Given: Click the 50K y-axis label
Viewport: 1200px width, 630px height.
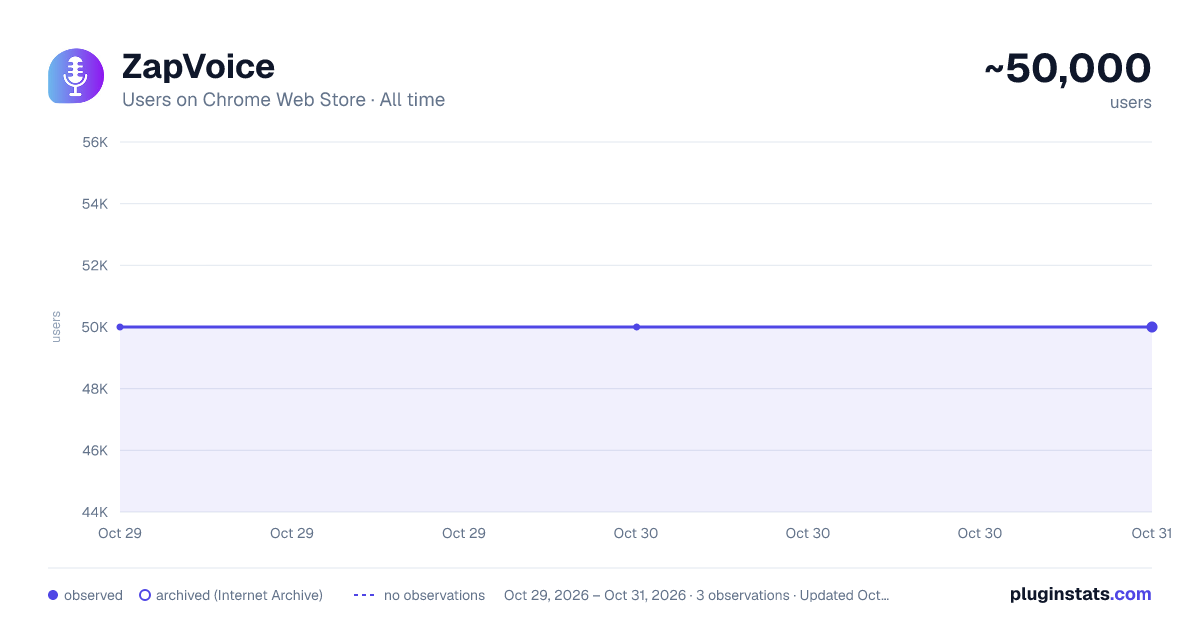Looking at the screenshot, I should [95, 327].
